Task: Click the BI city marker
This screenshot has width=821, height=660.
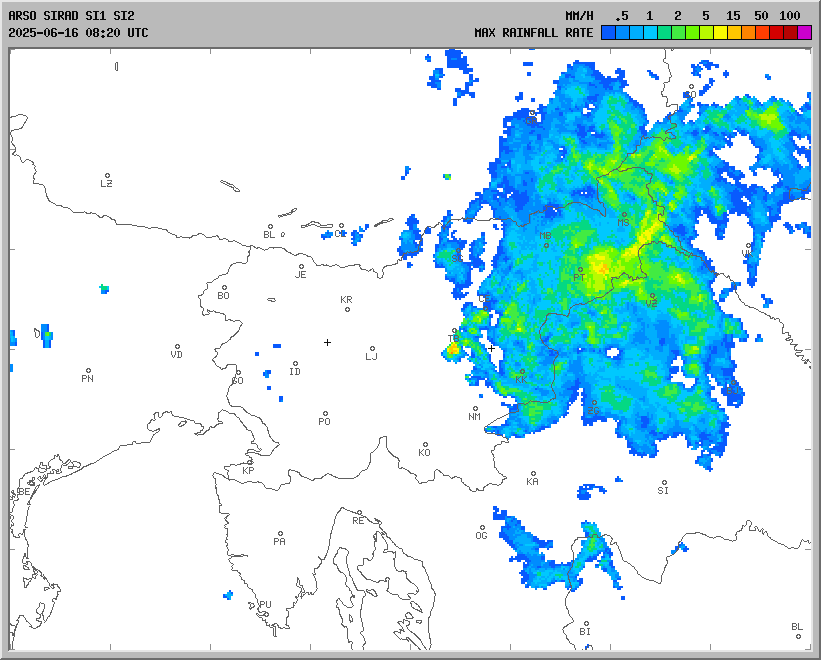Action: [585, 624]
